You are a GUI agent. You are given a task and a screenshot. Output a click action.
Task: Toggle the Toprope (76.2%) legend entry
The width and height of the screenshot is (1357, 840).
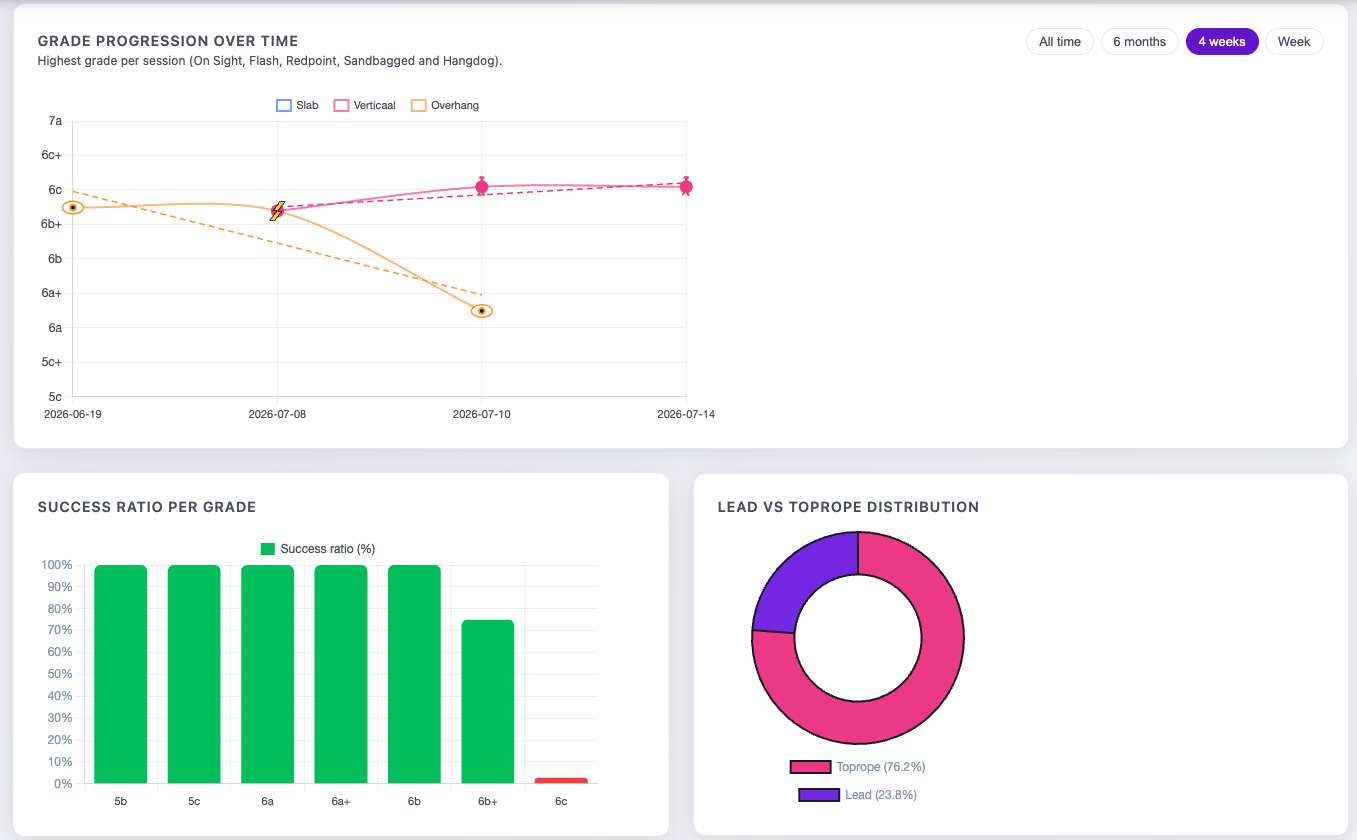[858, 767]
